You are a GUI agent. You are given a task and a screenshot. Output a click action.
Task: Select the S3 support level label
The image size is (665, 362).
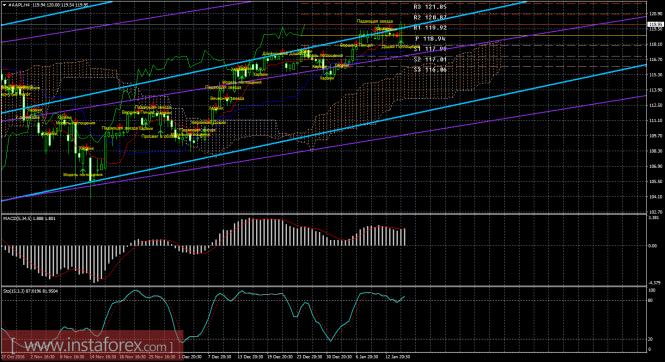[x=430, y=70]
